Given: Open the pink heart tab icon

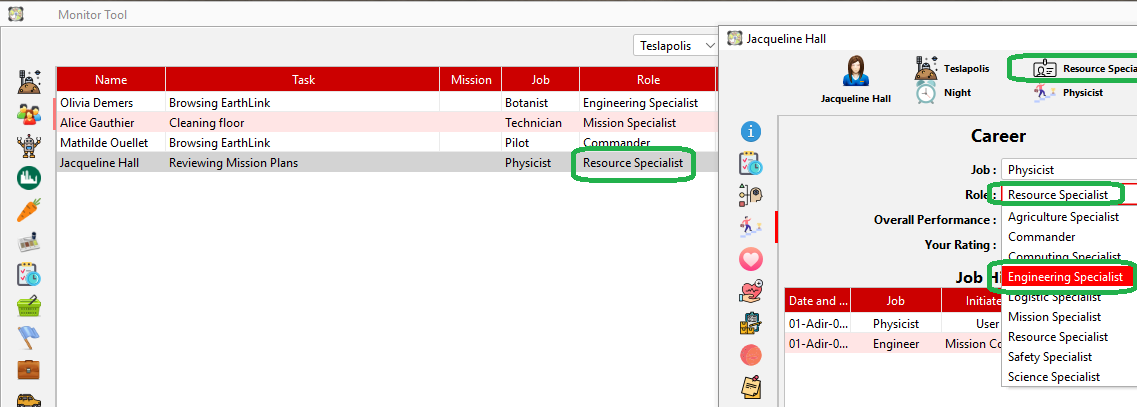Looking at the screenshot, I should [x=751, y=258].
